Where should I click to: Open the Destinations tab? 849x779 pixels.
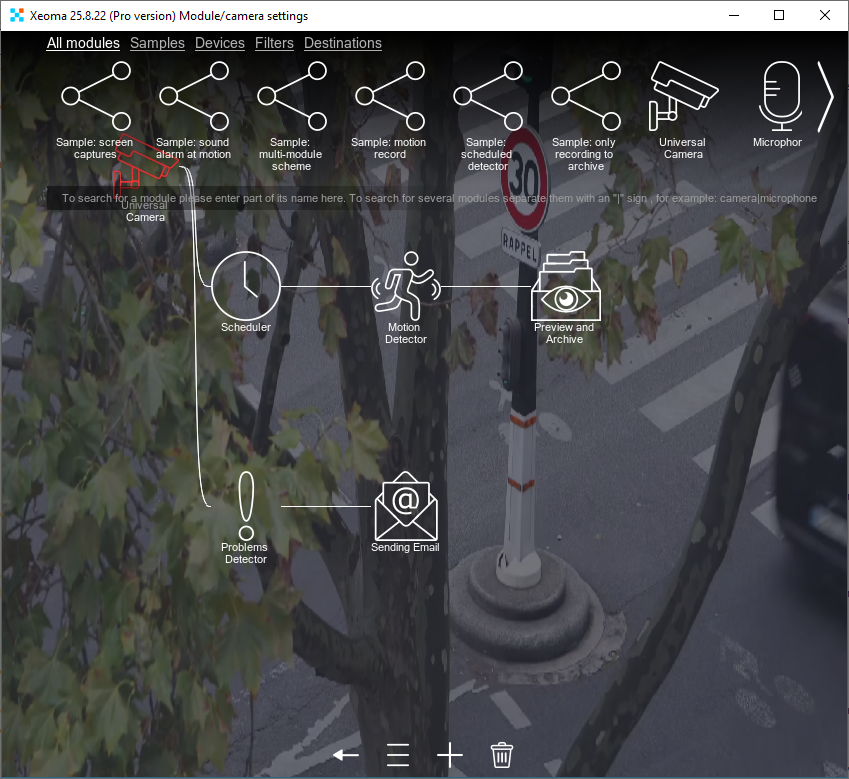pyautogui.click(x=342, y=43)
